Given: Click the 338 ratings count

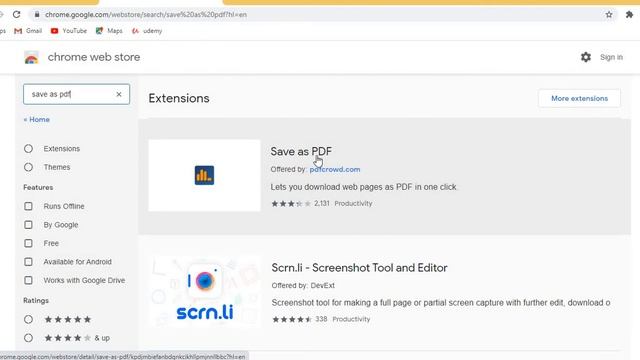Looking at the screenshot, I should coord(321,319).
